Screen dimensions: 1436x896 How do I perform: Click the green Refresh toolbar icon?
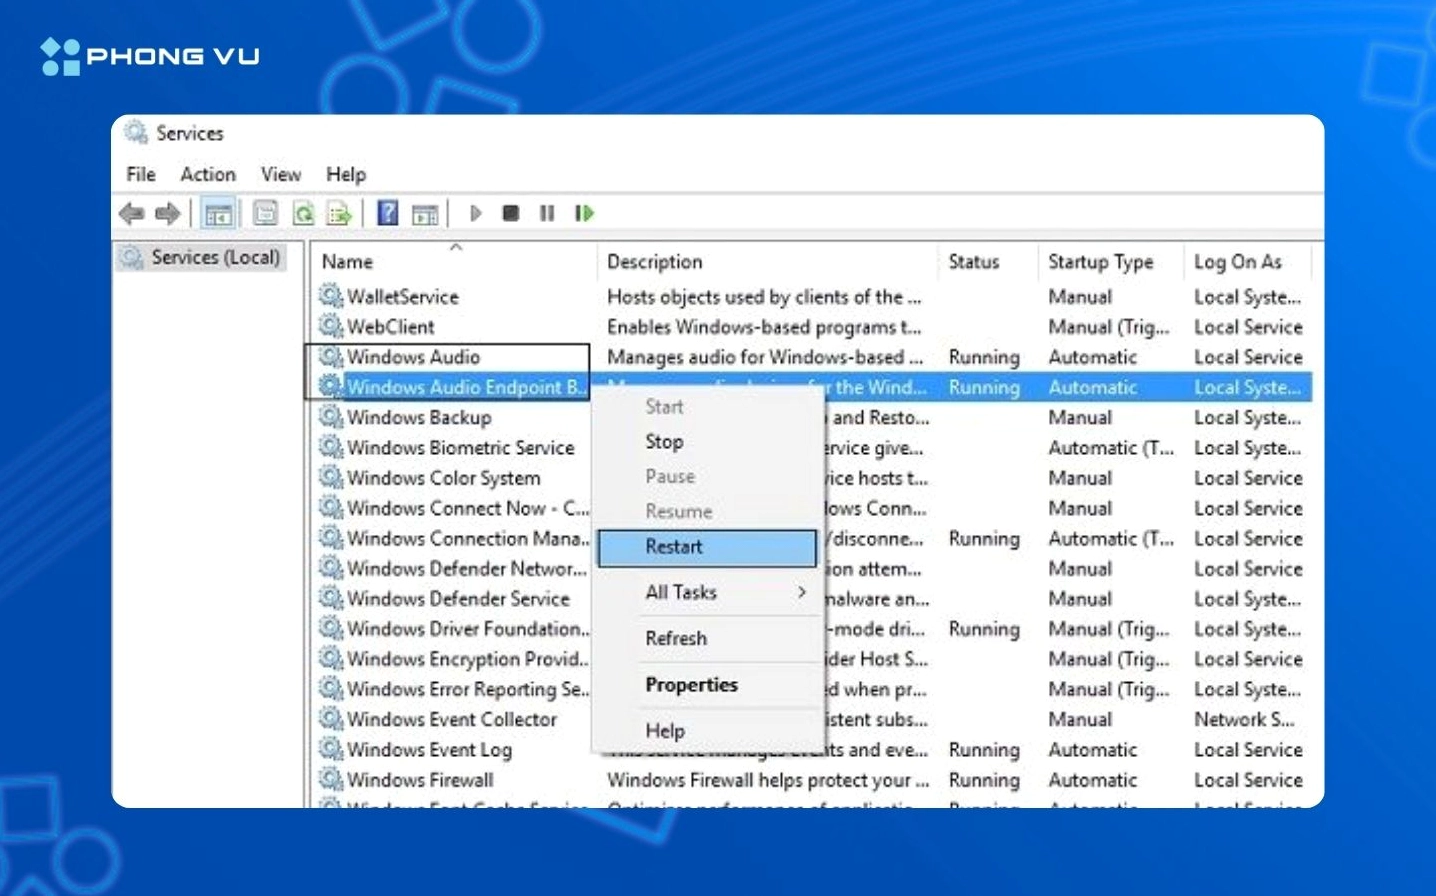[303, 213]
